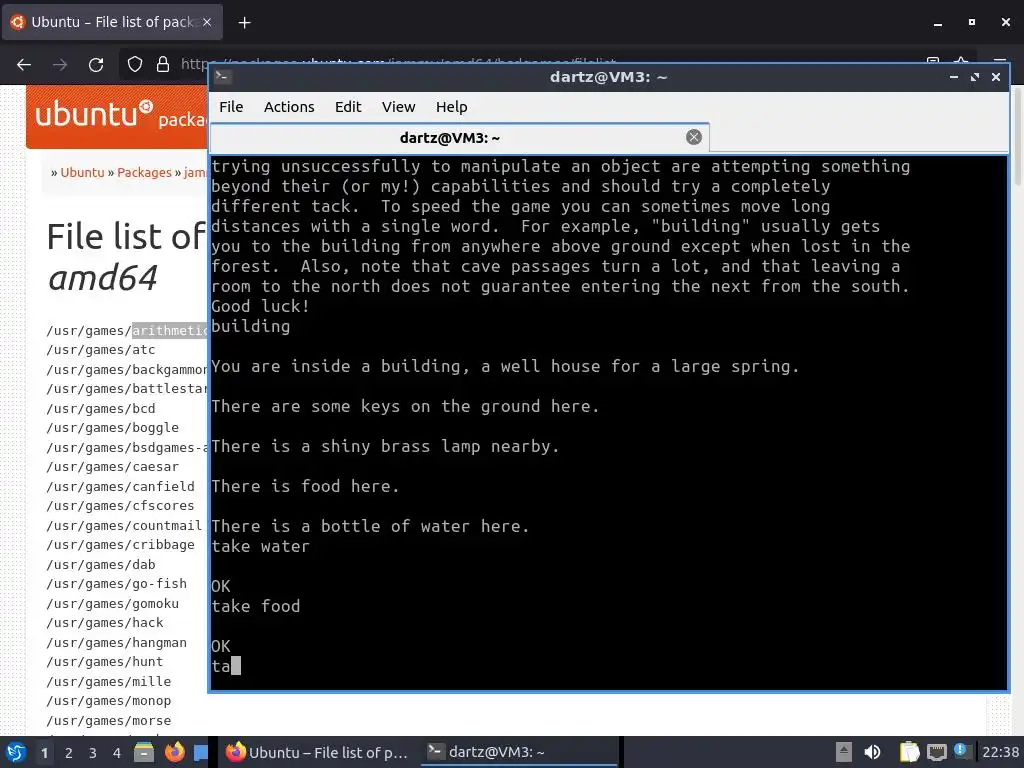1024x768 pixels.
Task: Select the dartz@VM3 terminal tab
Action: (459, 138)
